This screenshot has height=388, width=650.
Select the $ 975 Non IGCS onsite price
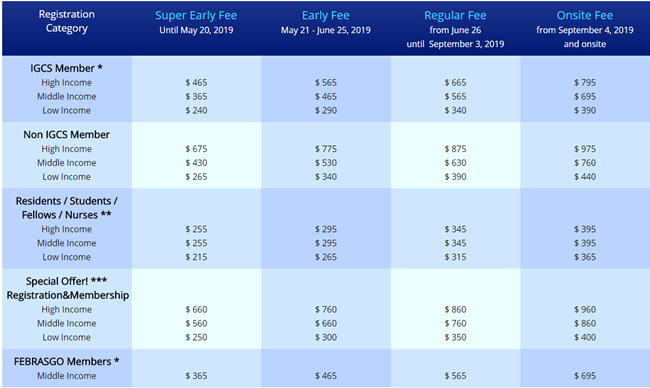pyautogui.click(x=585, y=149)
